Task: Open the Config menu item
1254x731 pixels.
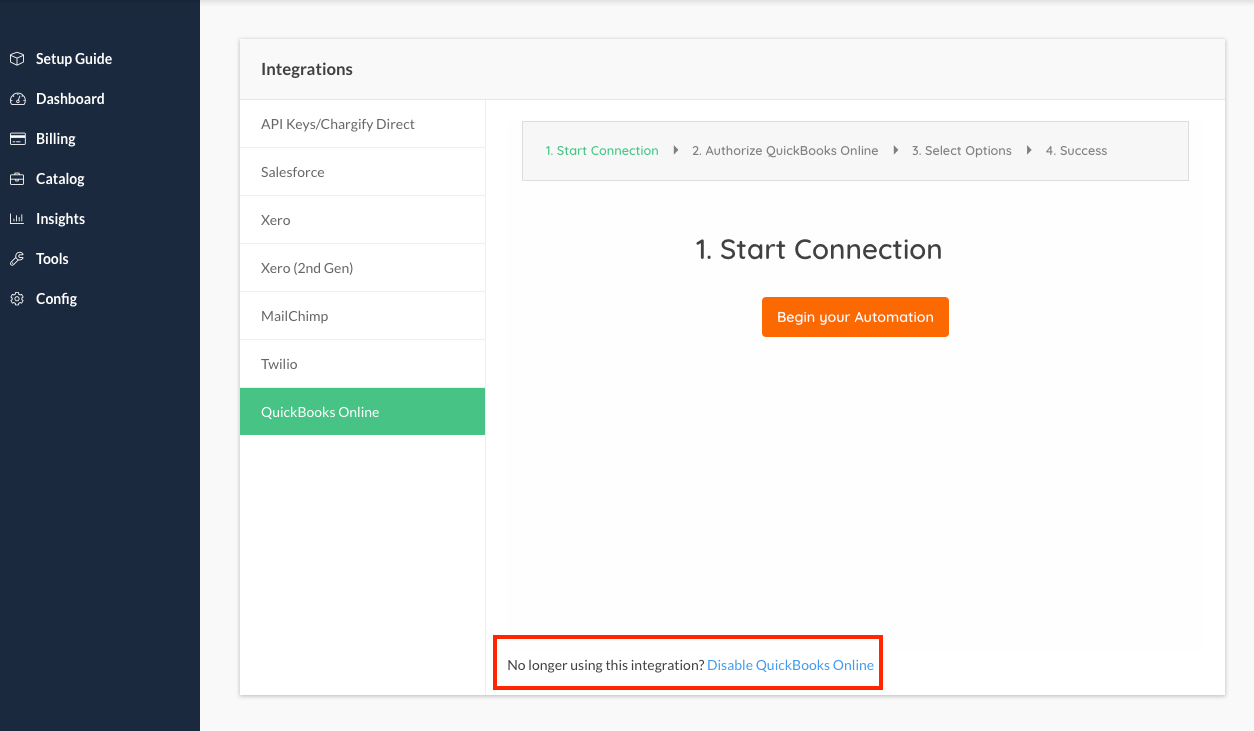Action: pyautogui.click(x=56, y=299)
